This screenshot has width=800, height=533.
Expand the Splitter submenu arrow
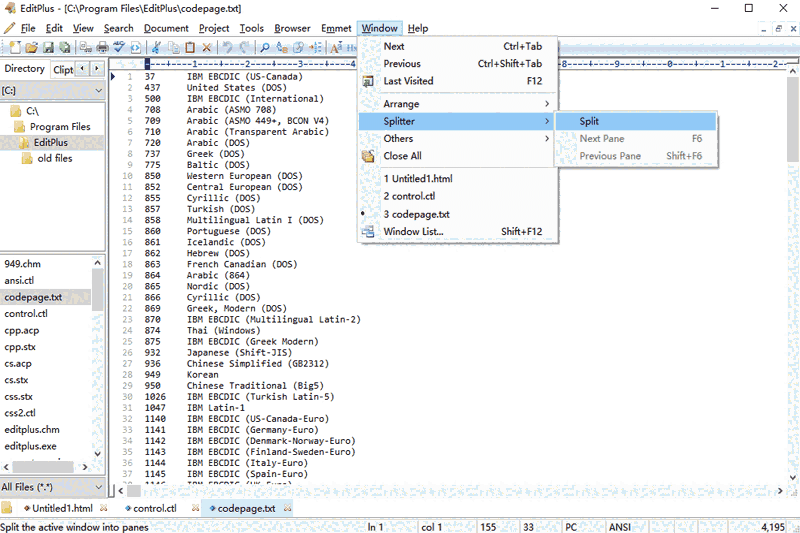[547, 121]
